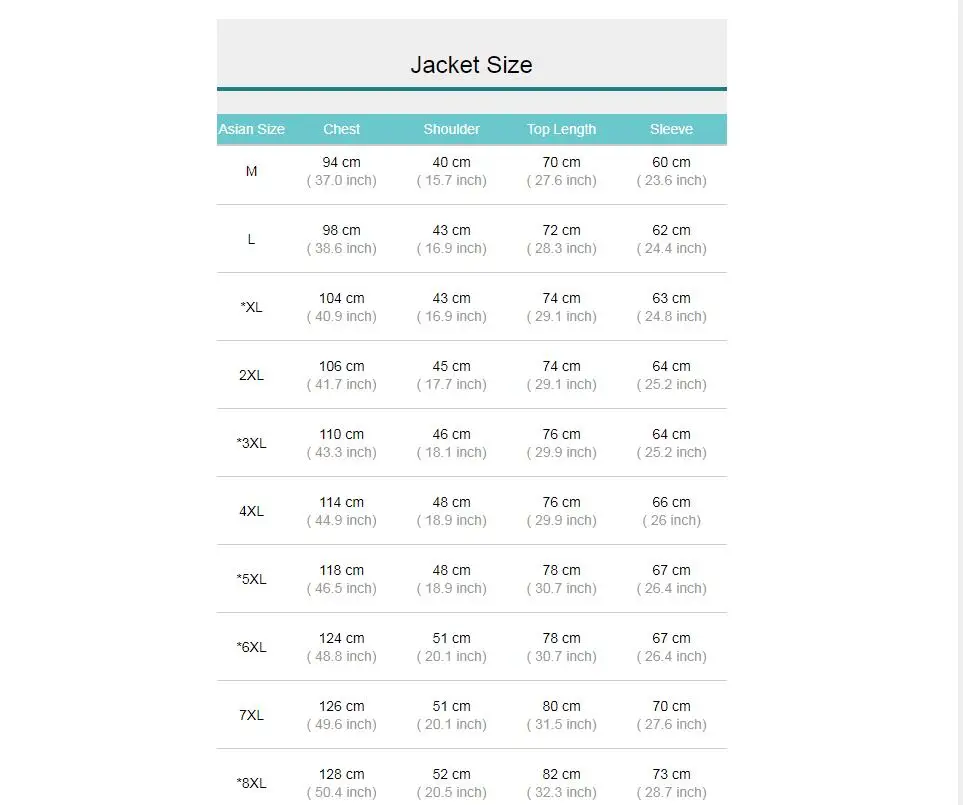Select the Sleeve column header
The image size is (963, 805).
[671, 129]
